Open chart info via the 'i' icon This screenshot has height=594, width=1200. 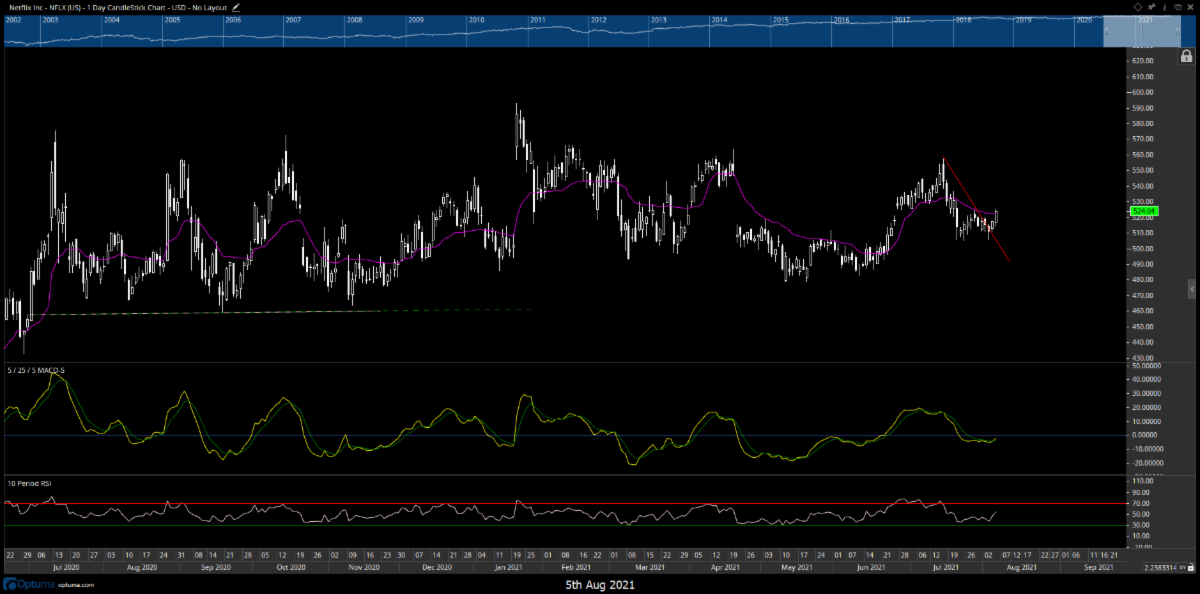(x=1165, y=7)
